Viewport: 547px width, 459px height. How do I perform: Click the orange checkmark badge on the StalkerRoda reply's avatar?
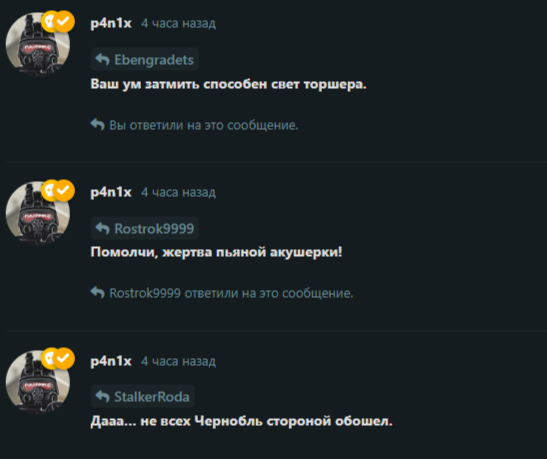click(x=63, y=358)
